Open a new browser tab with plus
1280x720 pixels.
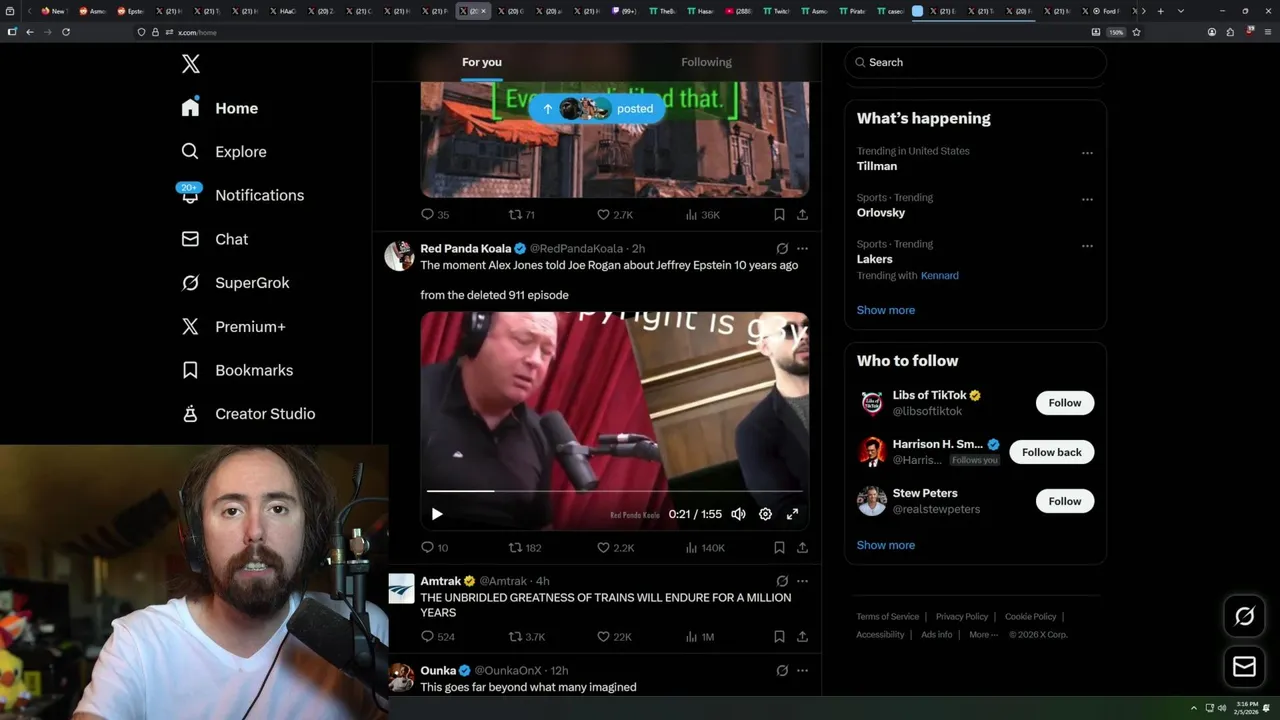(1160, 11)
